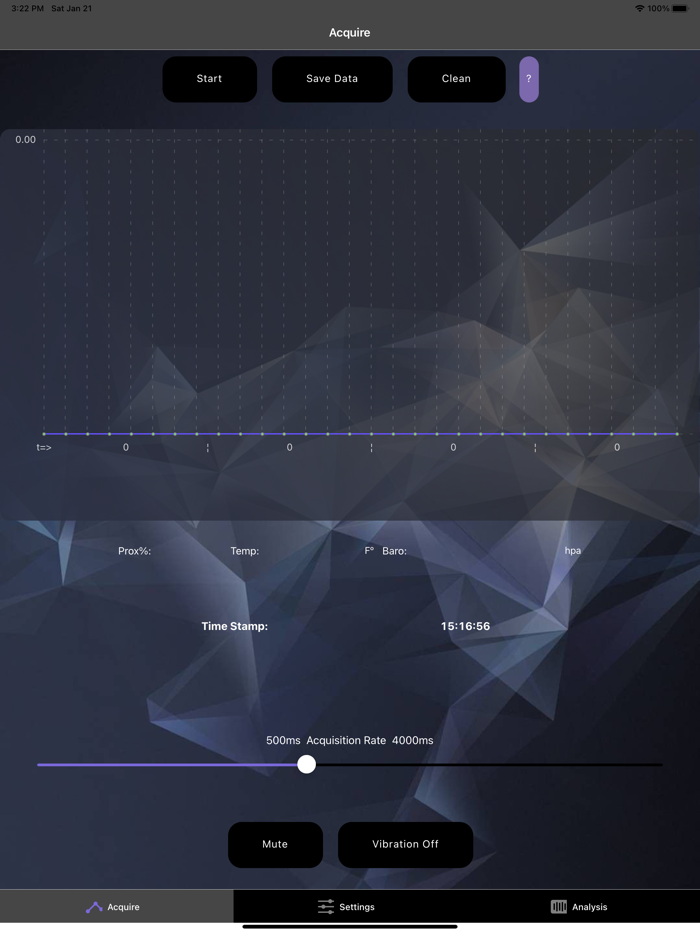Image resolution: width=700 pixels, height=934 pixels.
Task: Click the F° unit label
Action: point(369,551)
